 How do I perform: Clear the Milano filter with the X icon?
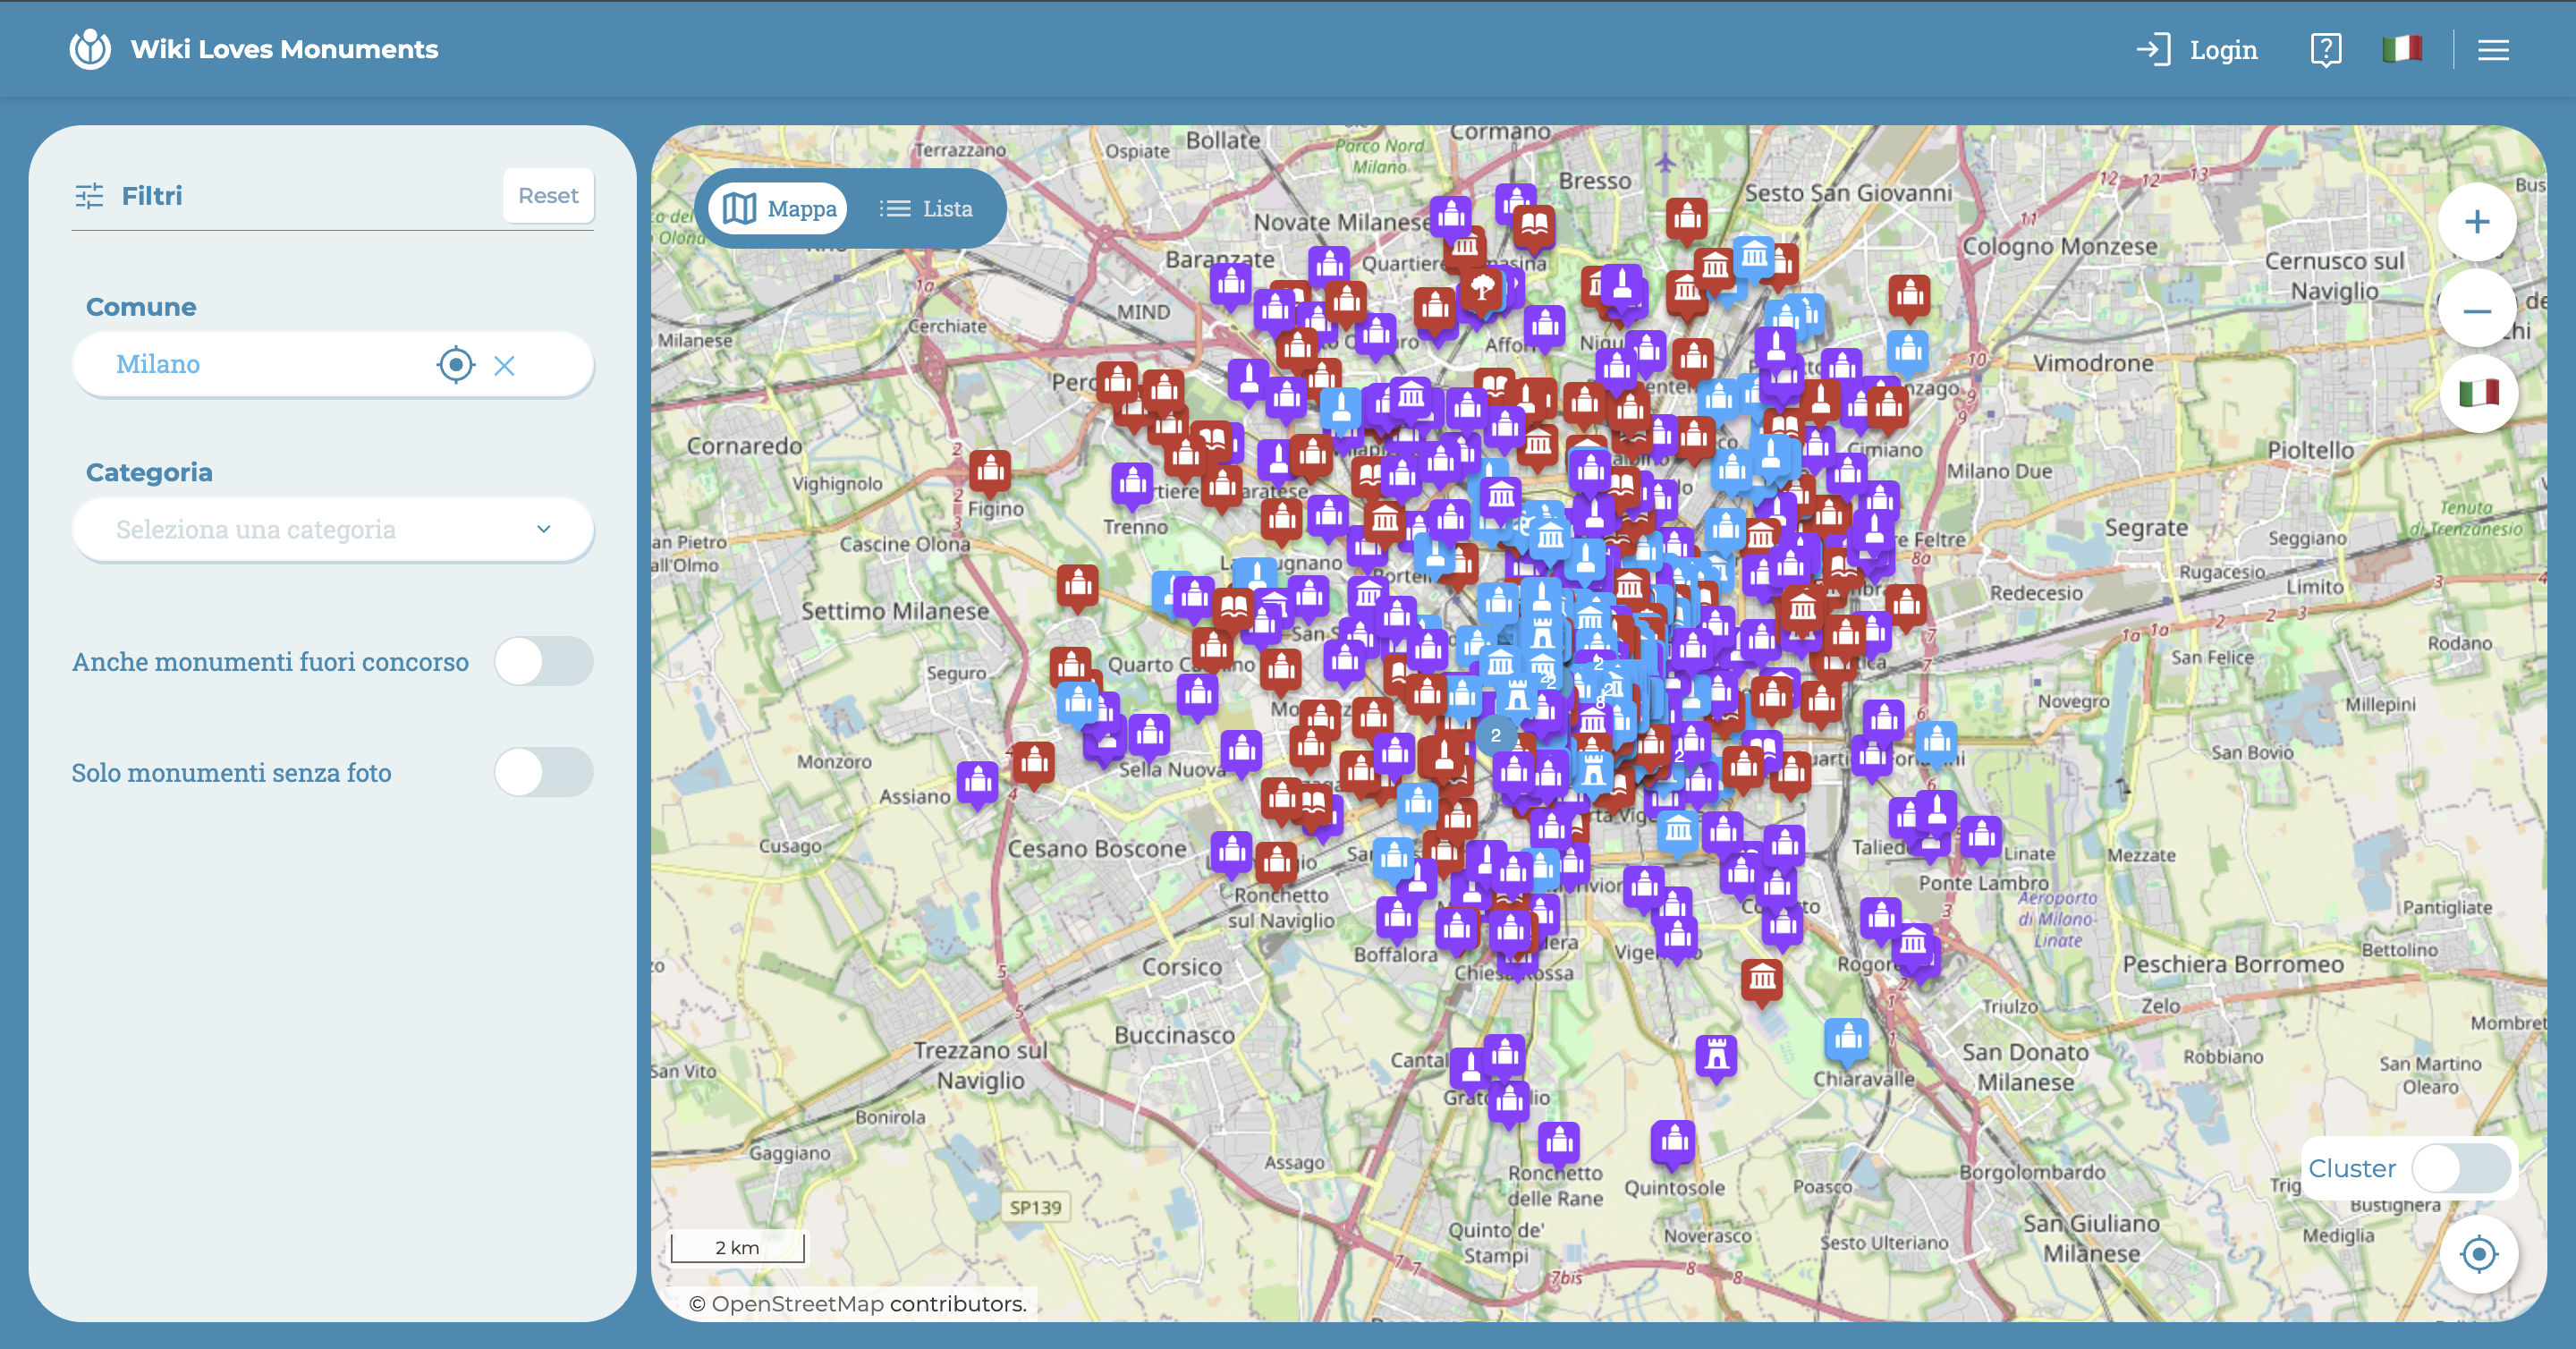click(505, 364)
